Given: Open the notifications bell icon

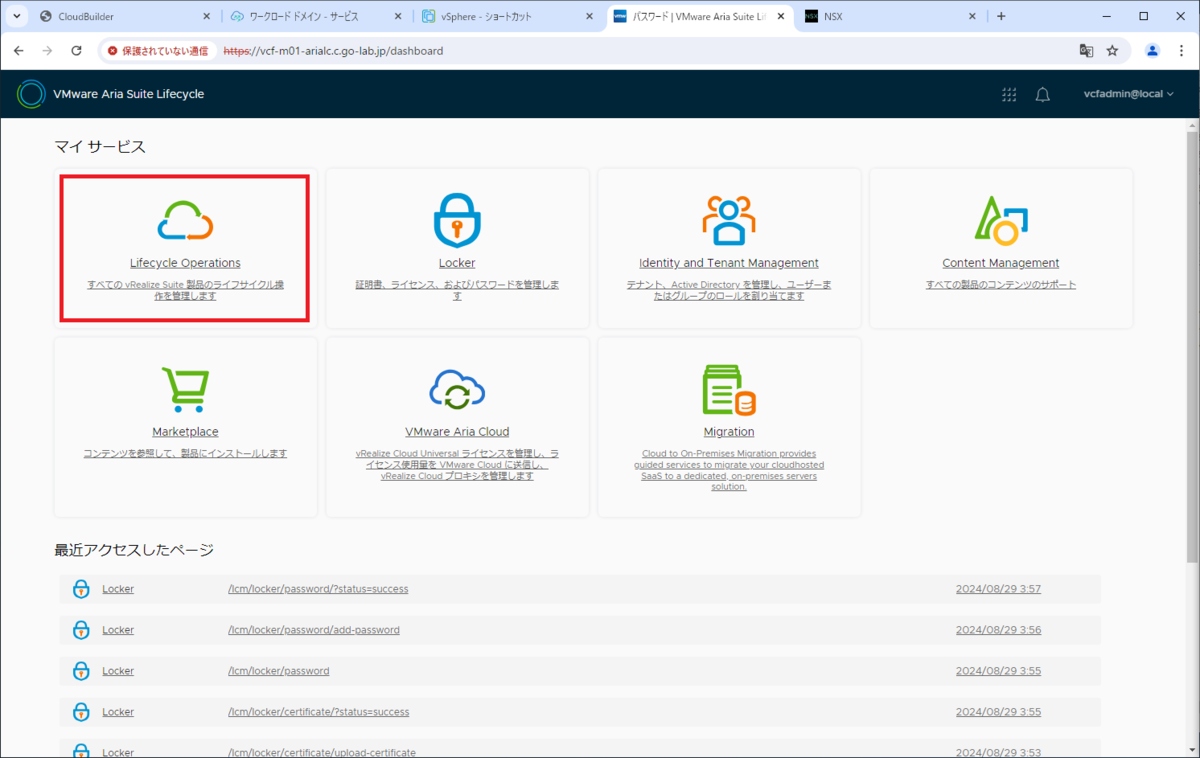Looking at the screenshot, I should click(1043, 94).
